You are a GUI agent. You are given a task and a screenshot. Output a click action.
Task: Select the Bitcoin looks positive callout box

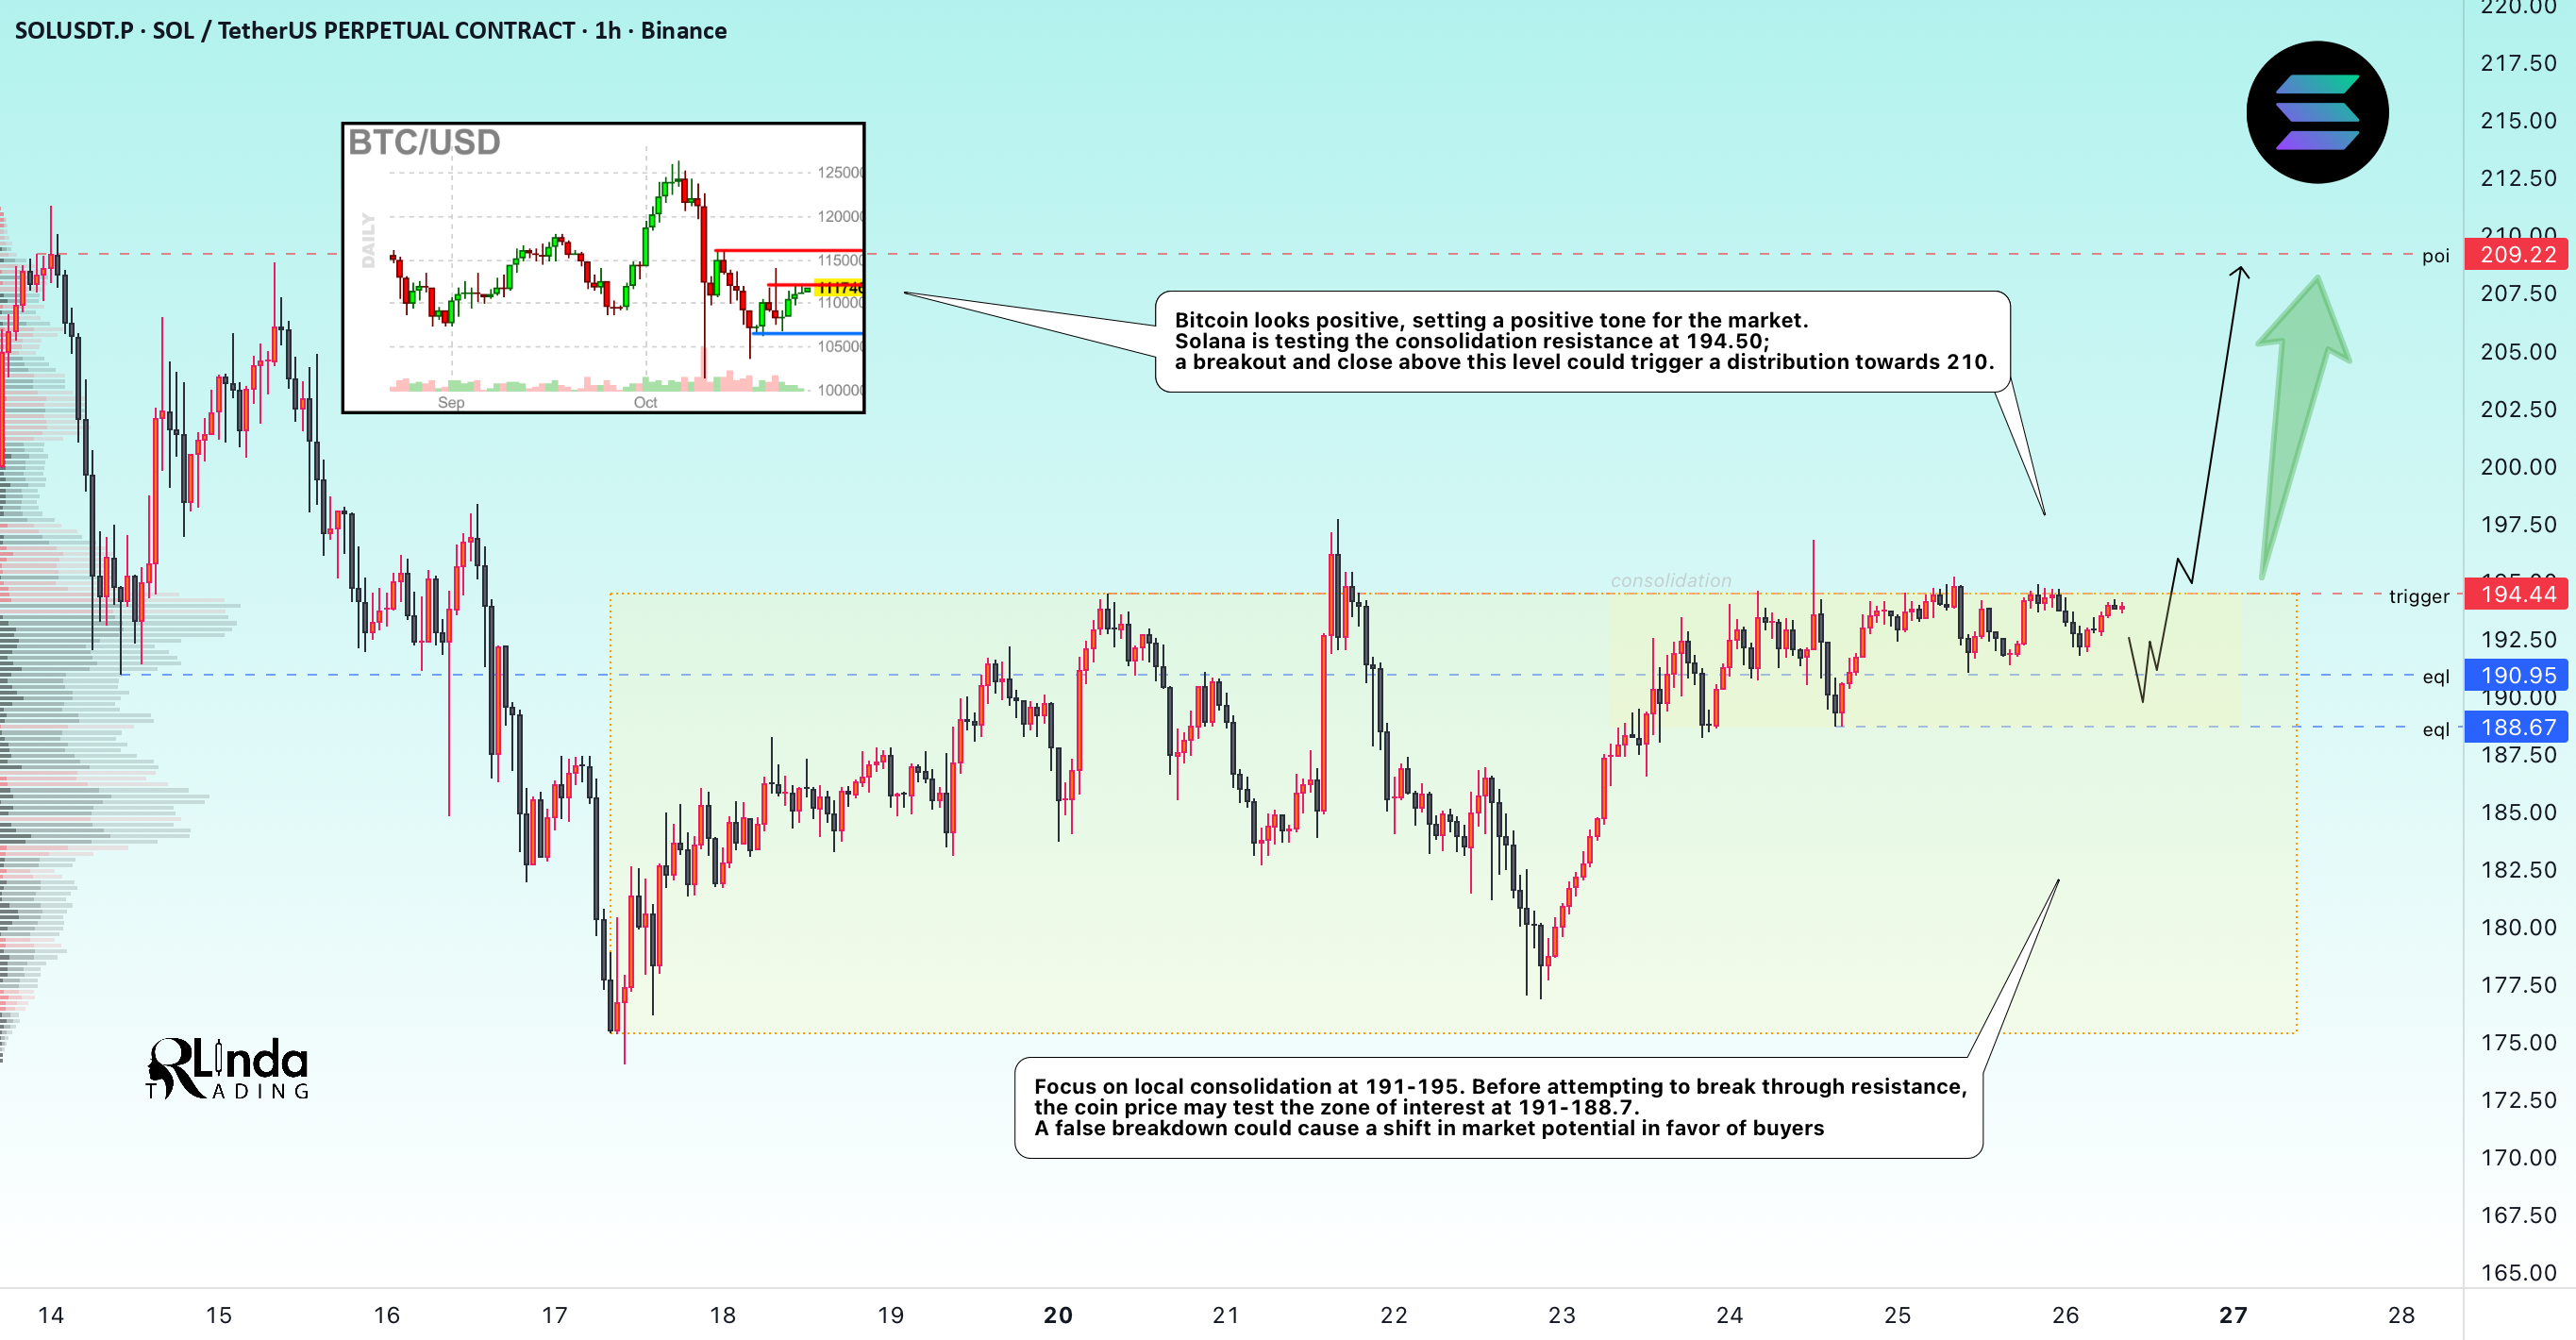point(1582,342)
